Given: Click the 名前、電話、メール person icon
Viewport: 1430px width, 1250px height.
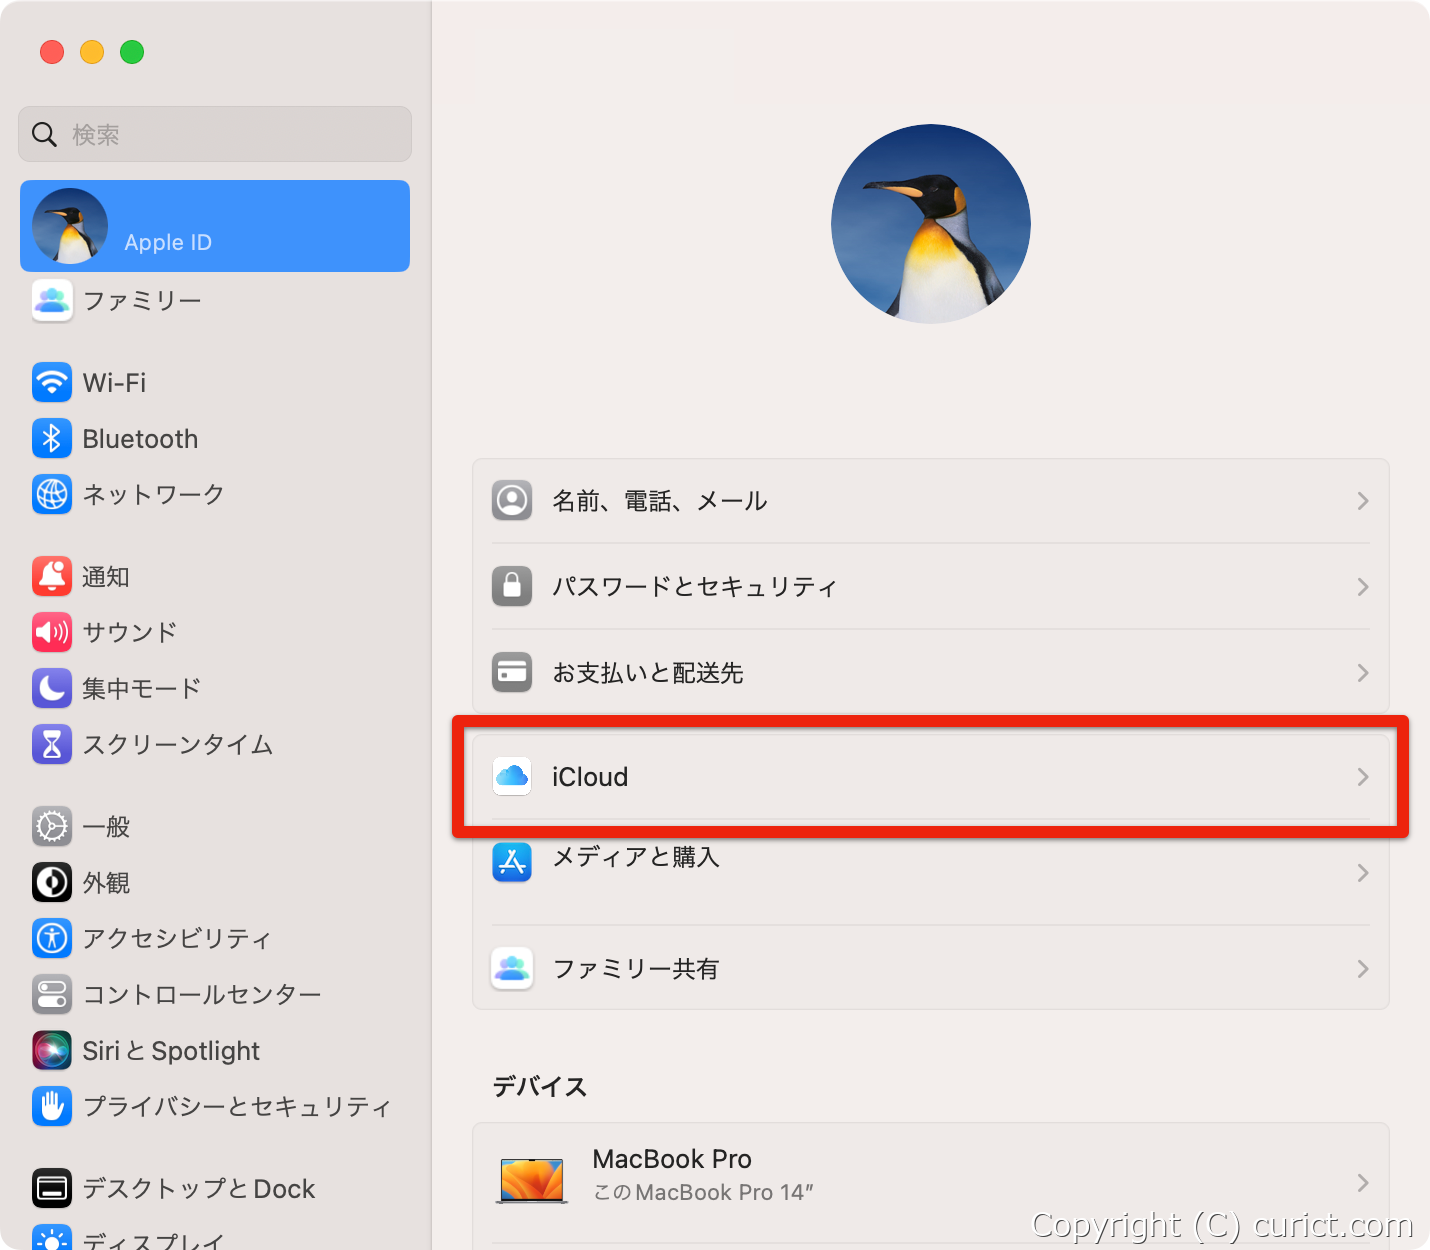Looking at the screenshot, I should click(512, 500).
